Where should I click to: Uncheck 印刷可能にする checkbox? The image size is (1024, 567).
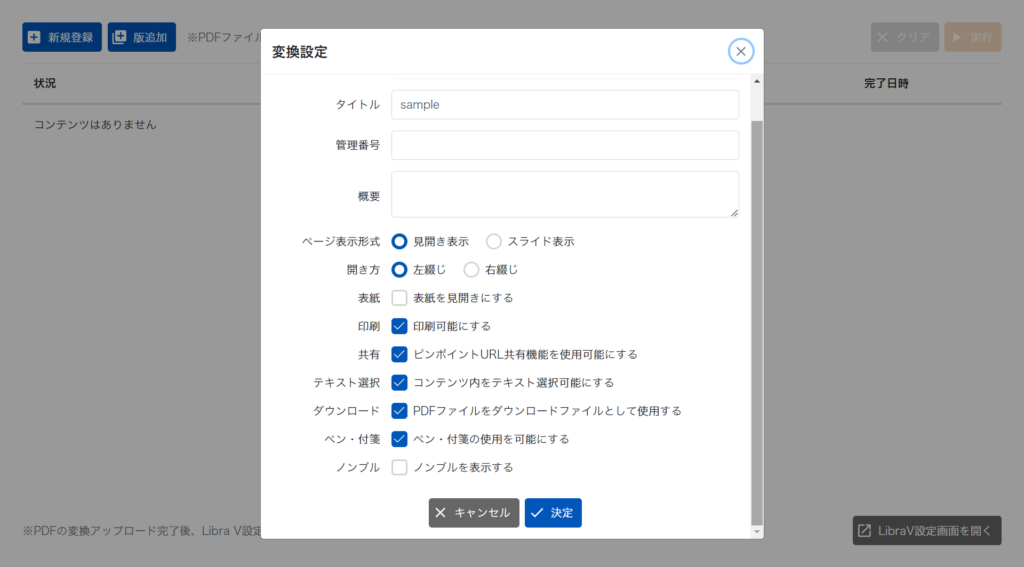[x=400, y=326]
